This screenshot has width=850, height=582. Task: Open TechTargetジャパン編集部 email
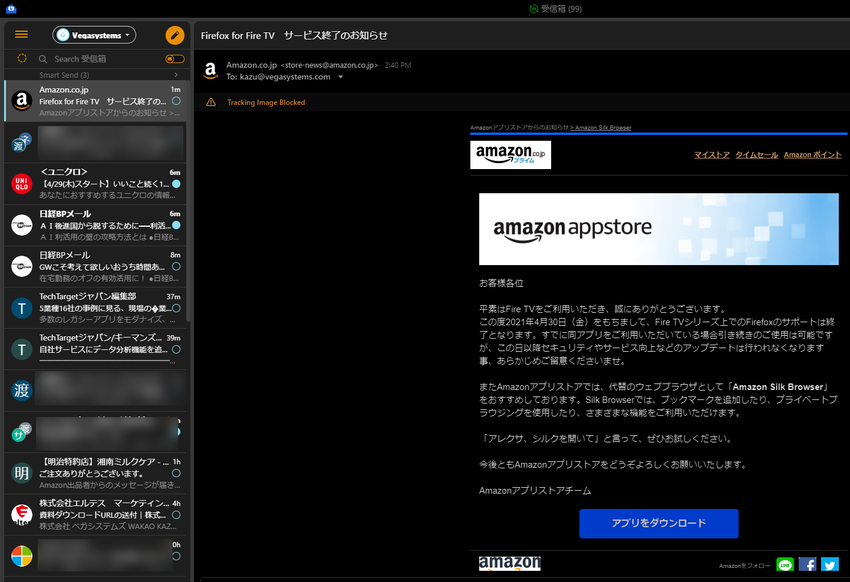(96, 308)
